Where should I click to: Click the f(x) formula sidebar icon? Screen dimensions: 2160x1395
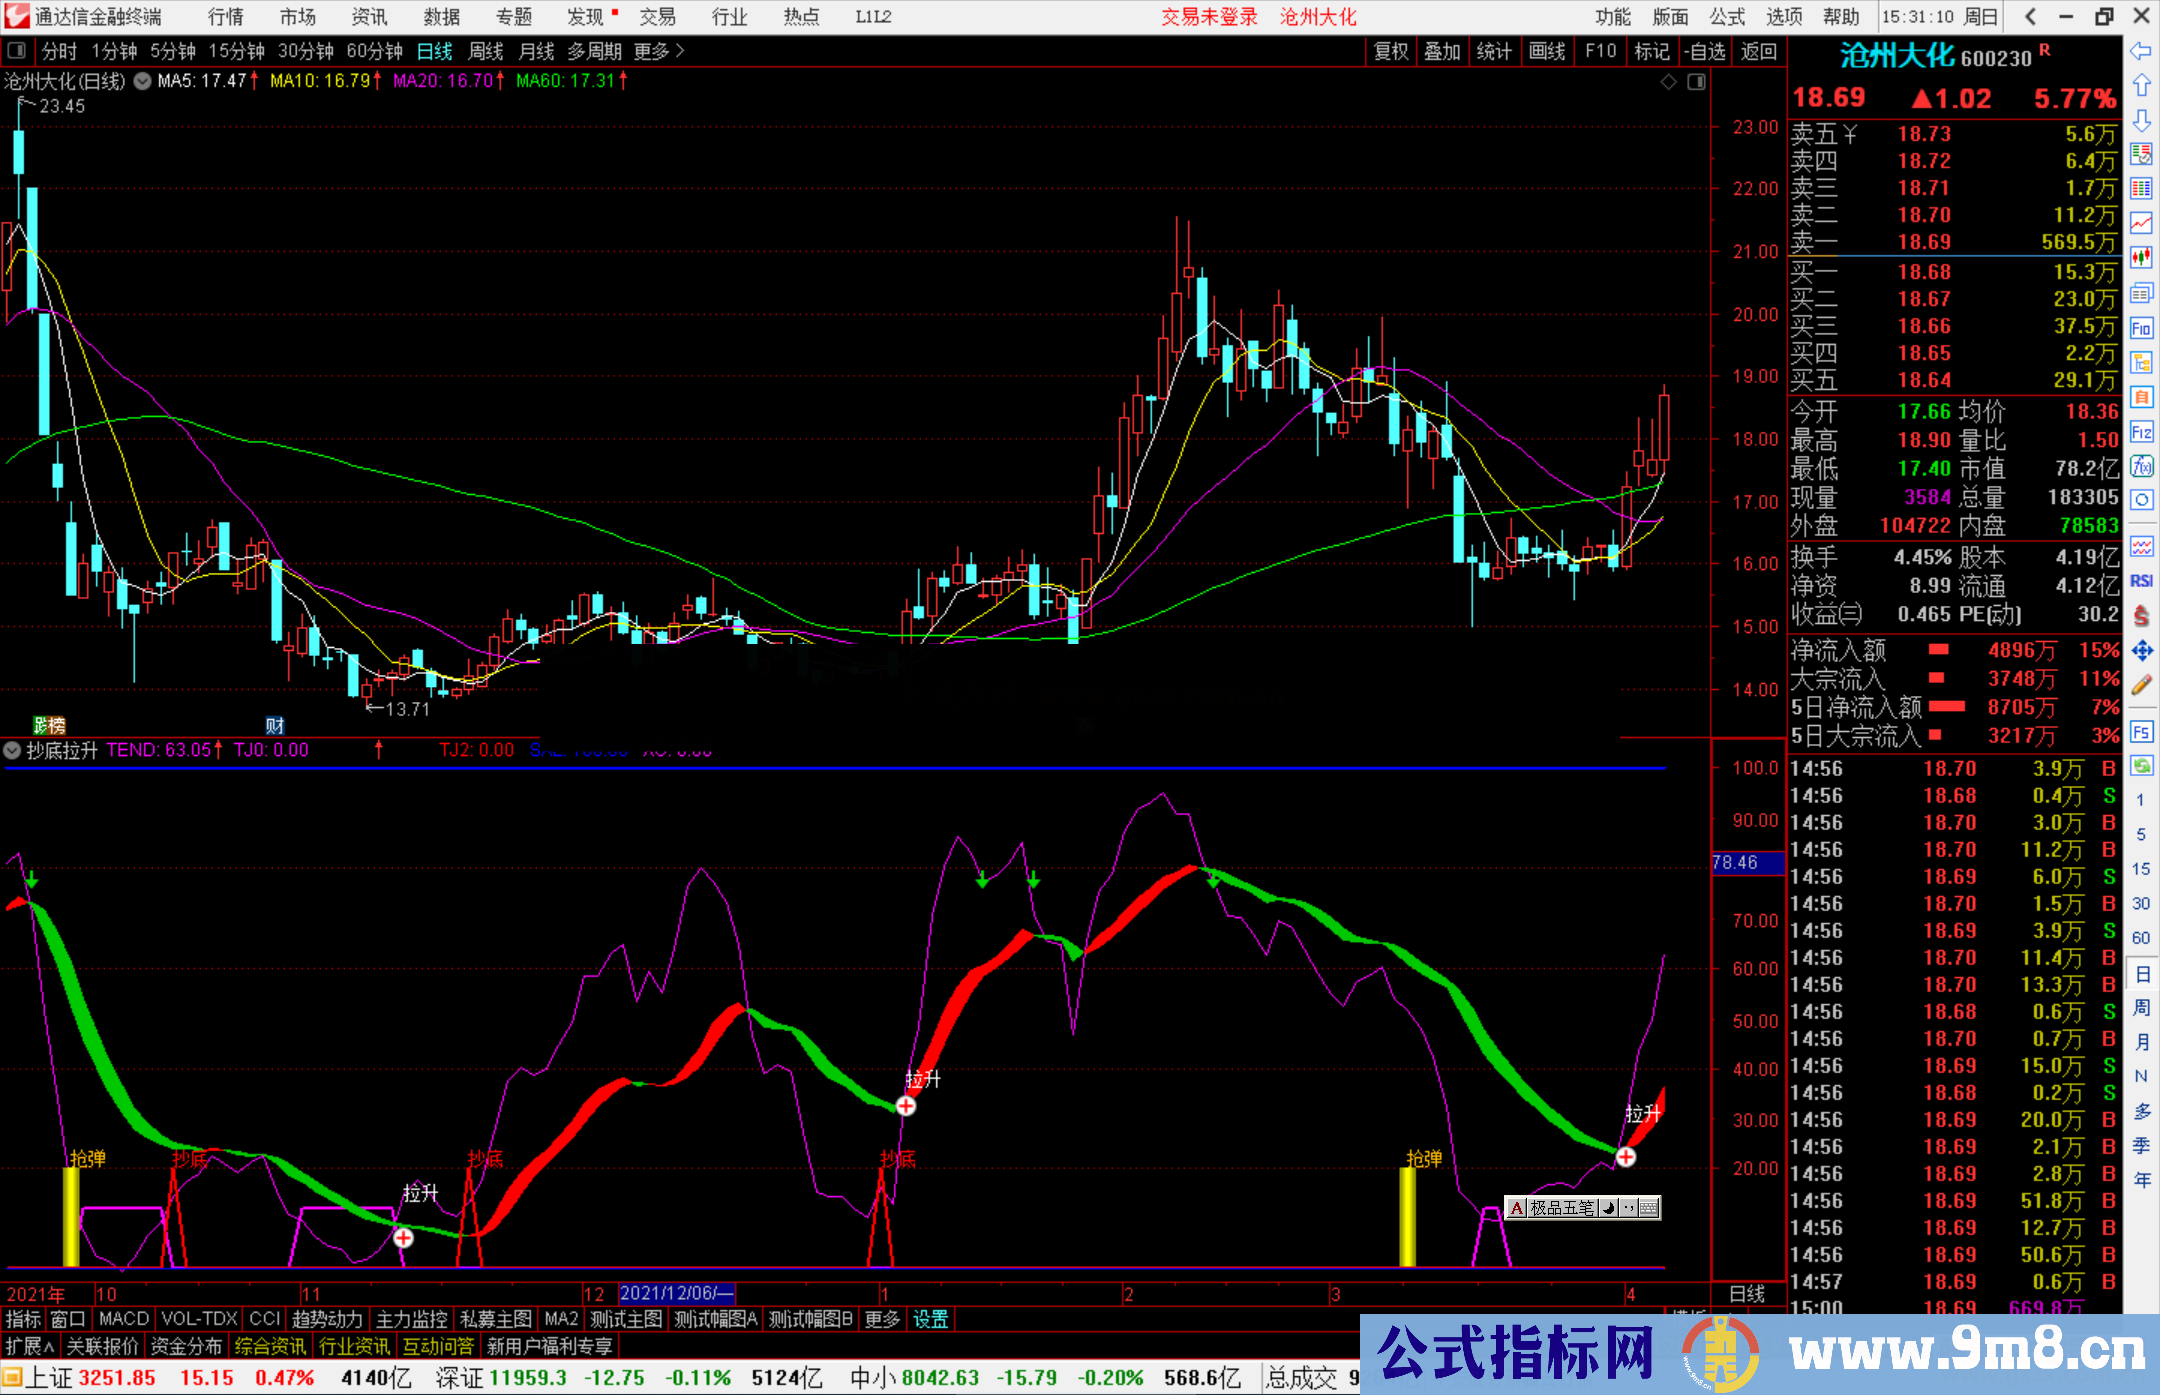(x=2141, y=466)
